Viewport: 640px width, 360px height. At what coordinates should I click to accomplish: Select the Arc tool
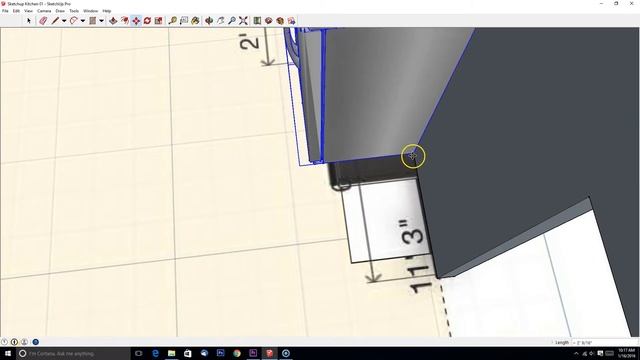click(73, 20)
